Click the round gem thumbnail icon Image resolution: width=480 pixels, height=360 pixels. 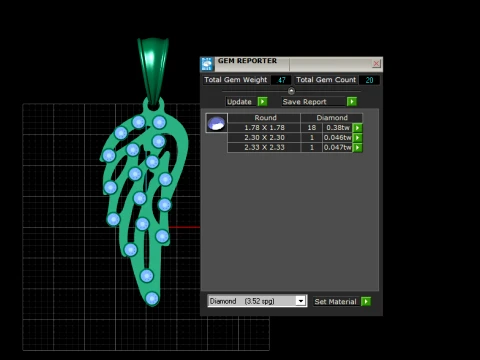(216, 123)
